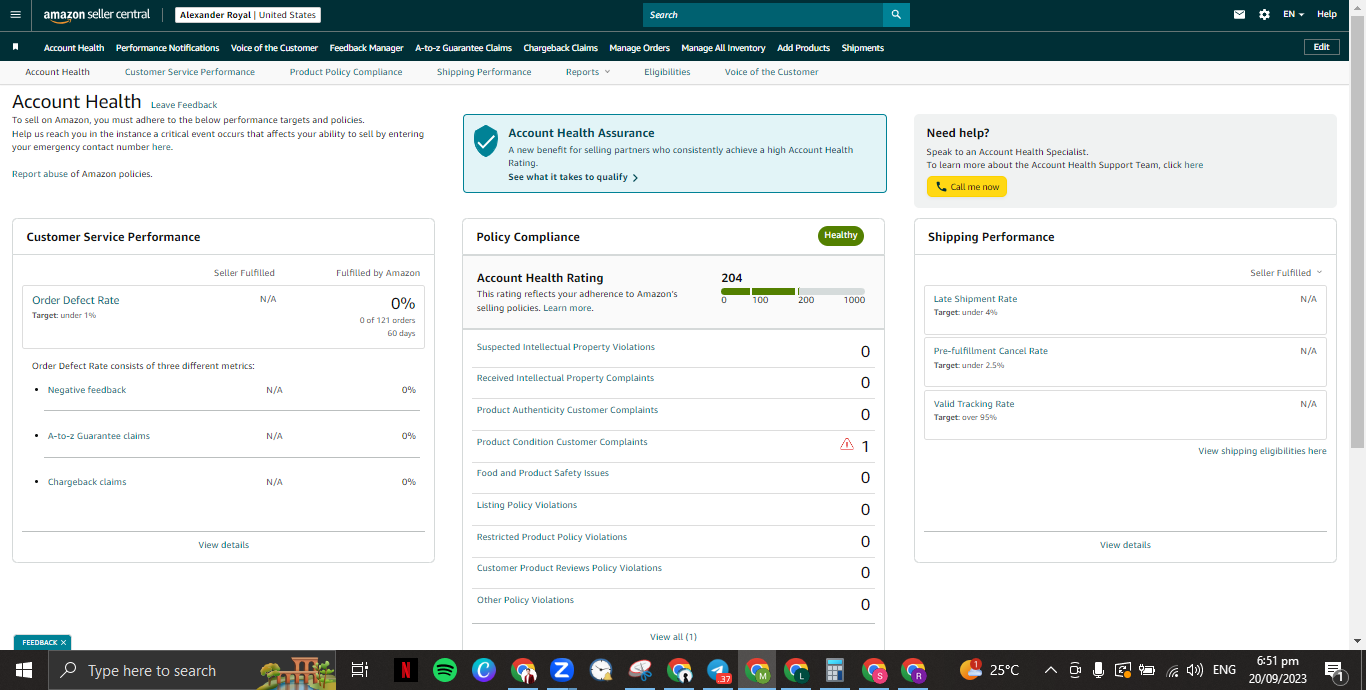Open Add Products menu item
Screen dimensions: 1366x690
coord(803,47)
